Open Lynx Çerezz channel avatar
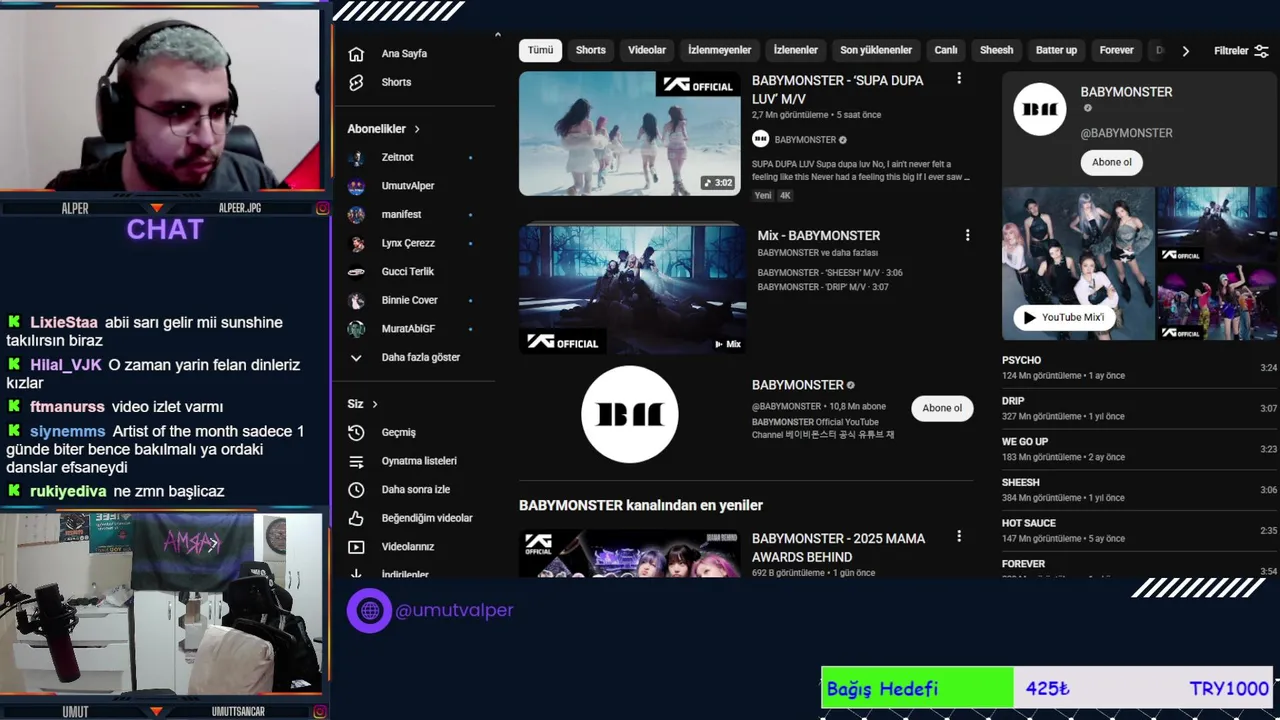Image resolution: width=1280 pixels, height=720 pixels. (x=356, y=243)
